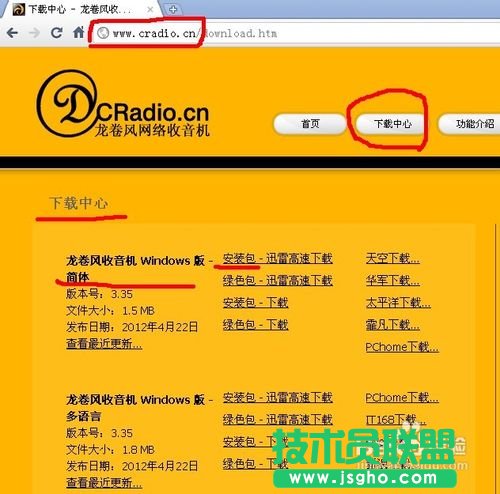Screen dimensions: 500x494
Task: Click the globe site icon in address bar
Action: (x=103, y=33)
